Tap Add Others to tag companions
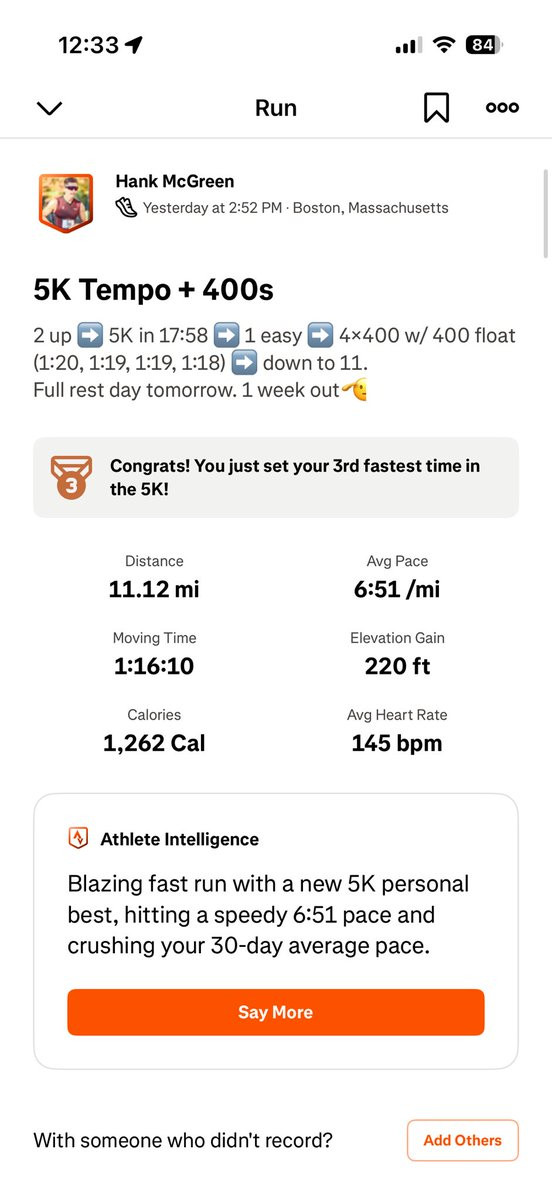 click(x=463, y=1140)
